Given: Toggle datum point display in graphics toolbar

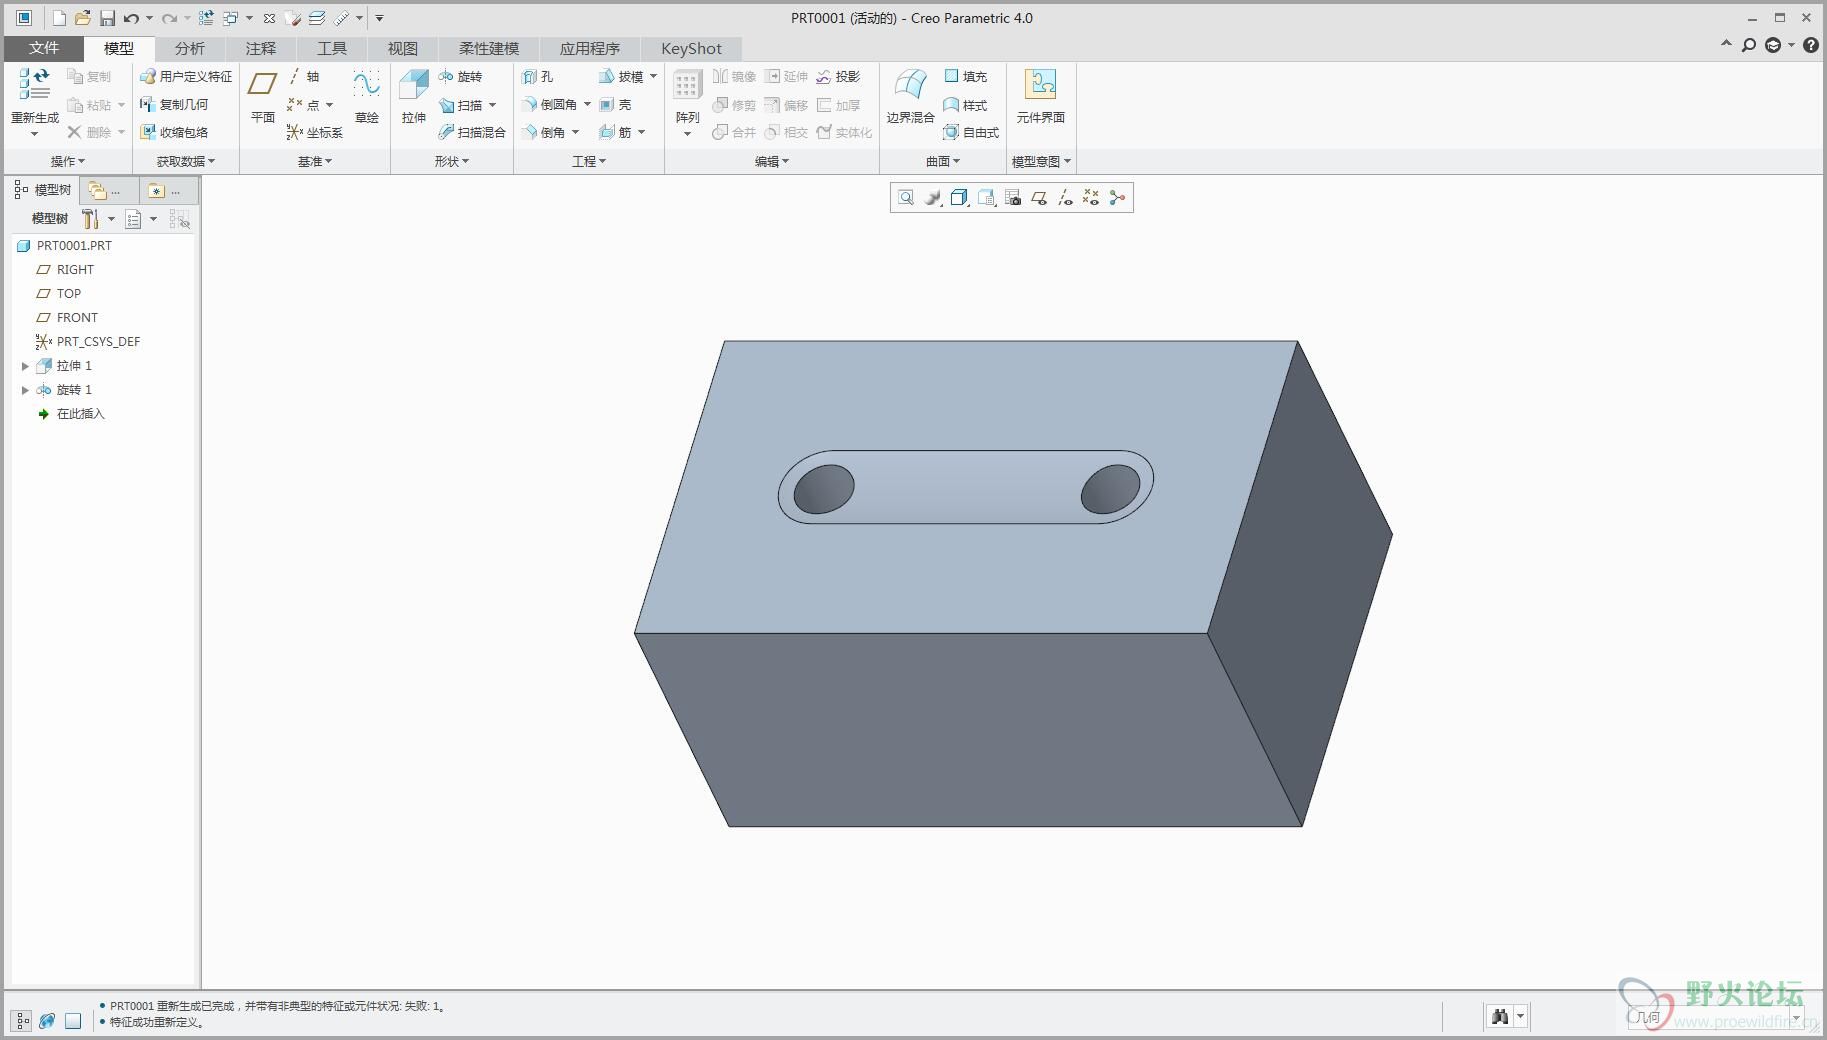Looking at the screenshot, I should coord(1091,198).
